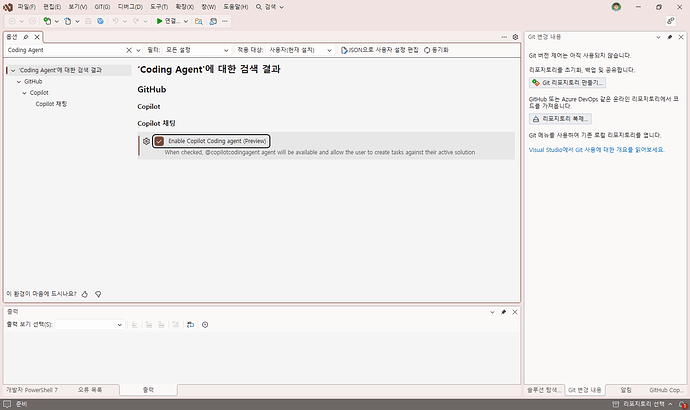Clear the Coding Agent search box
The image size is (690, 410).
coord(129,50)
